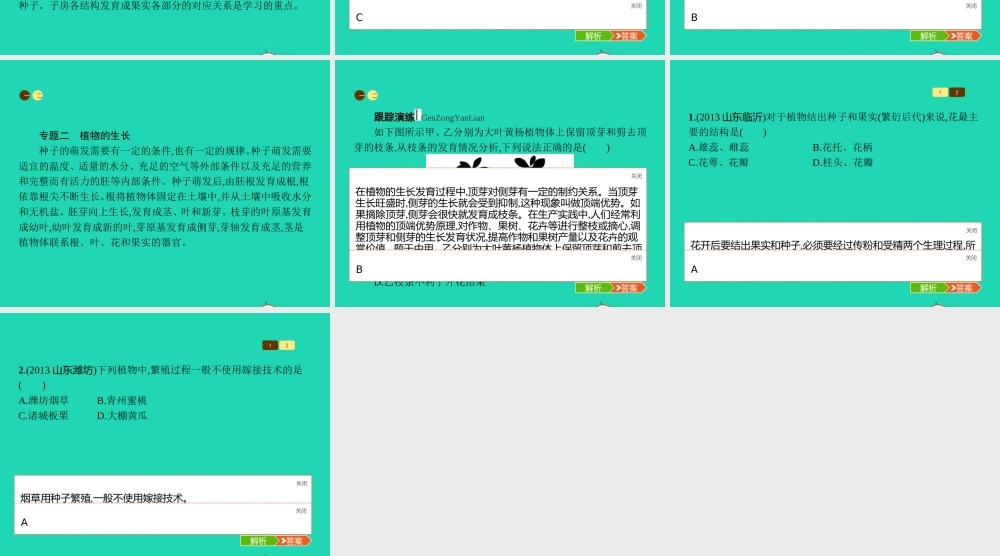Image resolution: width=1000 pixels, height=556 pixels.
Task: Select page 1 indicator on 临沂 slide
Action: (x=940, y=92)
